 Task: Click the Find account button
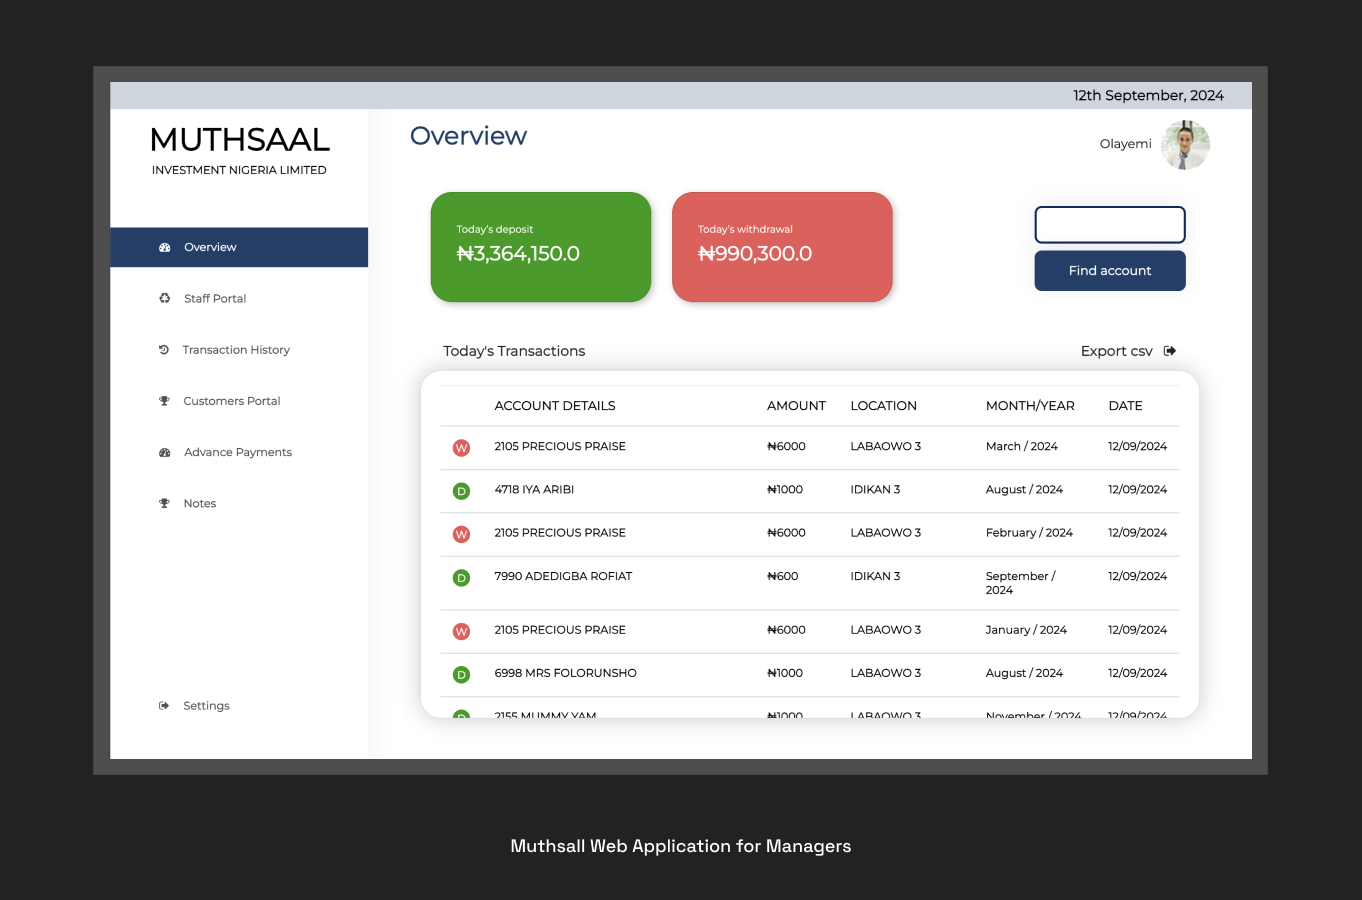click(x=1110, y=271)
